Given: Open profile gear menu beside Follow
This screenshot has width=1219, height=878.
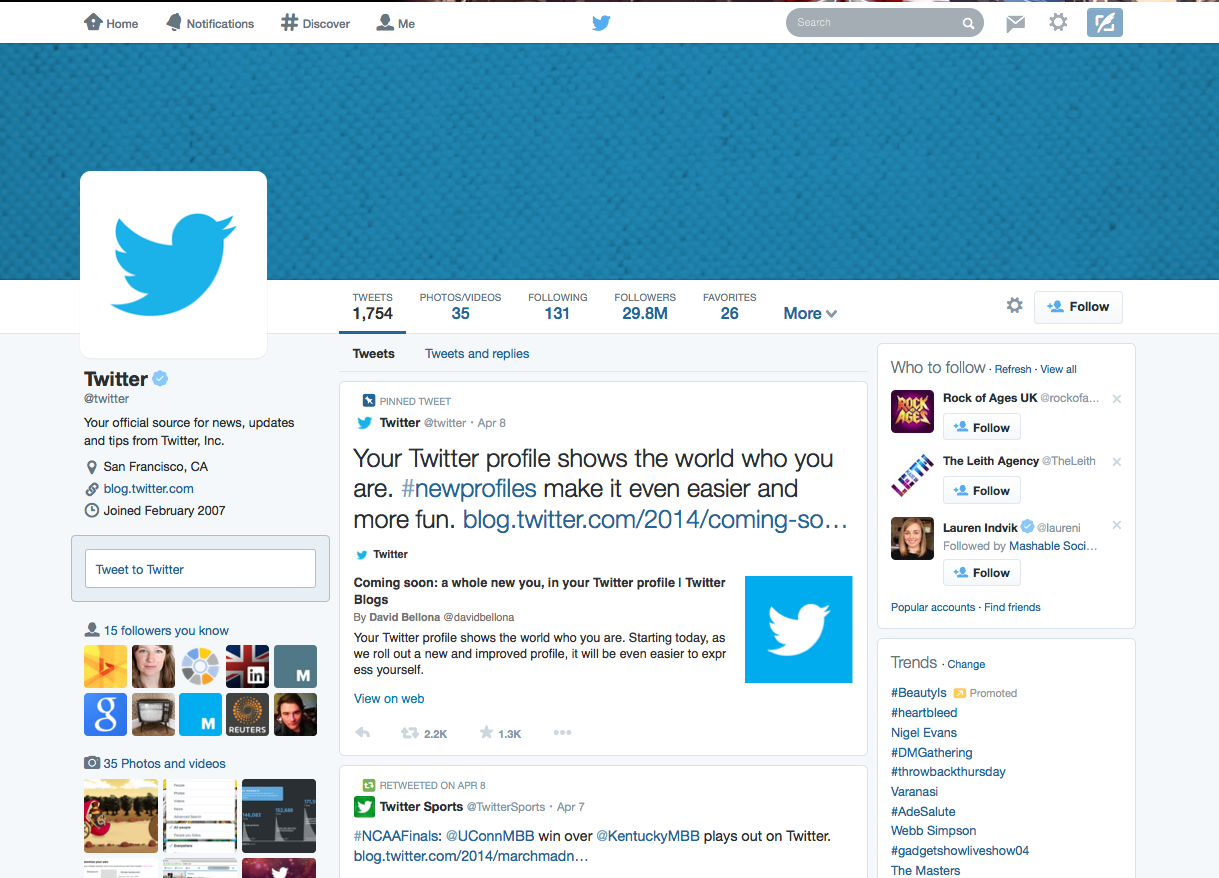Looking at the screenshot, I should pyautogui.click(x=1014, y=306).
